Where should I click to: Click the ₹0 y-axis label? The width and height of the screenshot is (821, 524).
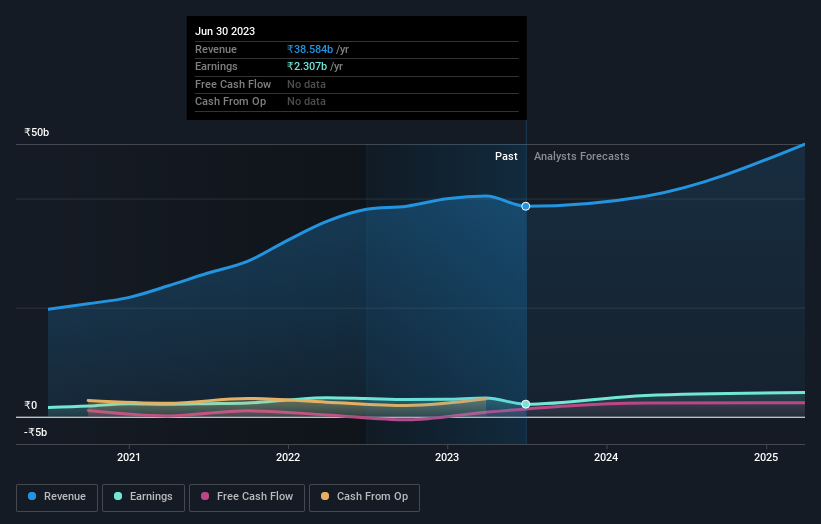click(x=31, y=405)
